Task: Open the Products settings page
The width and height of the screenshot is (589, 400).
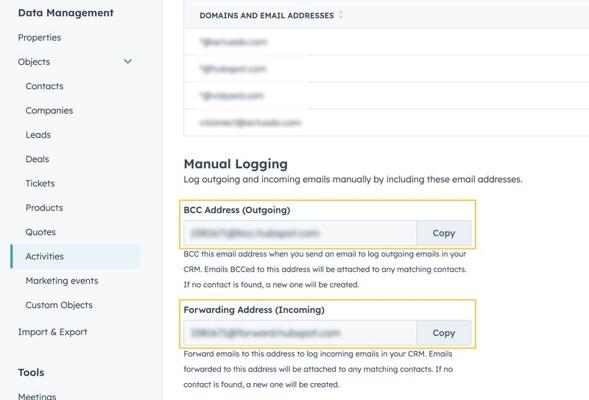Action: click(x=44, y=208)
